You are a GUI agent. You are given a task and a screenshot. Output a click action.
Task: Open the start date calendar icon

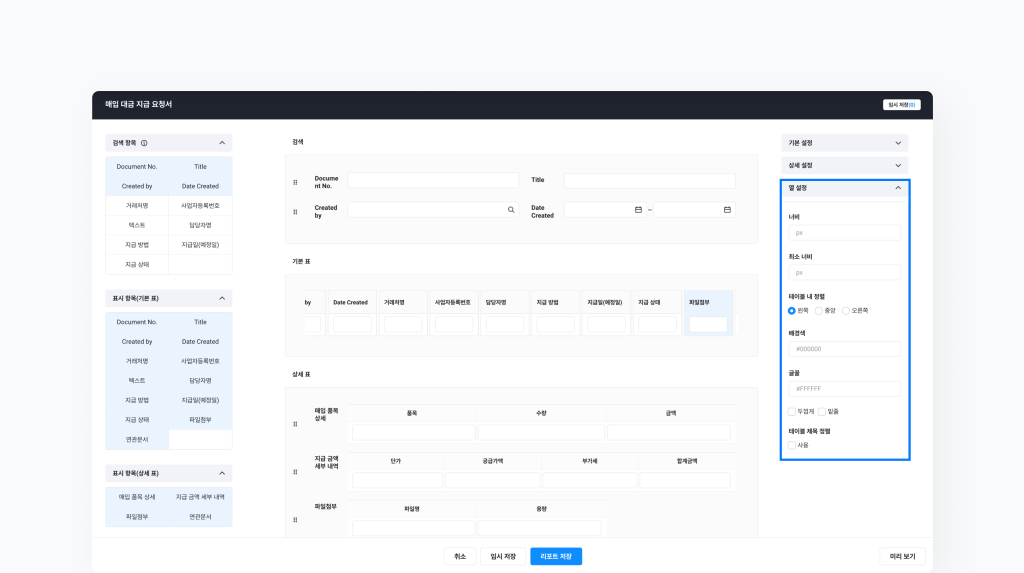638,210
